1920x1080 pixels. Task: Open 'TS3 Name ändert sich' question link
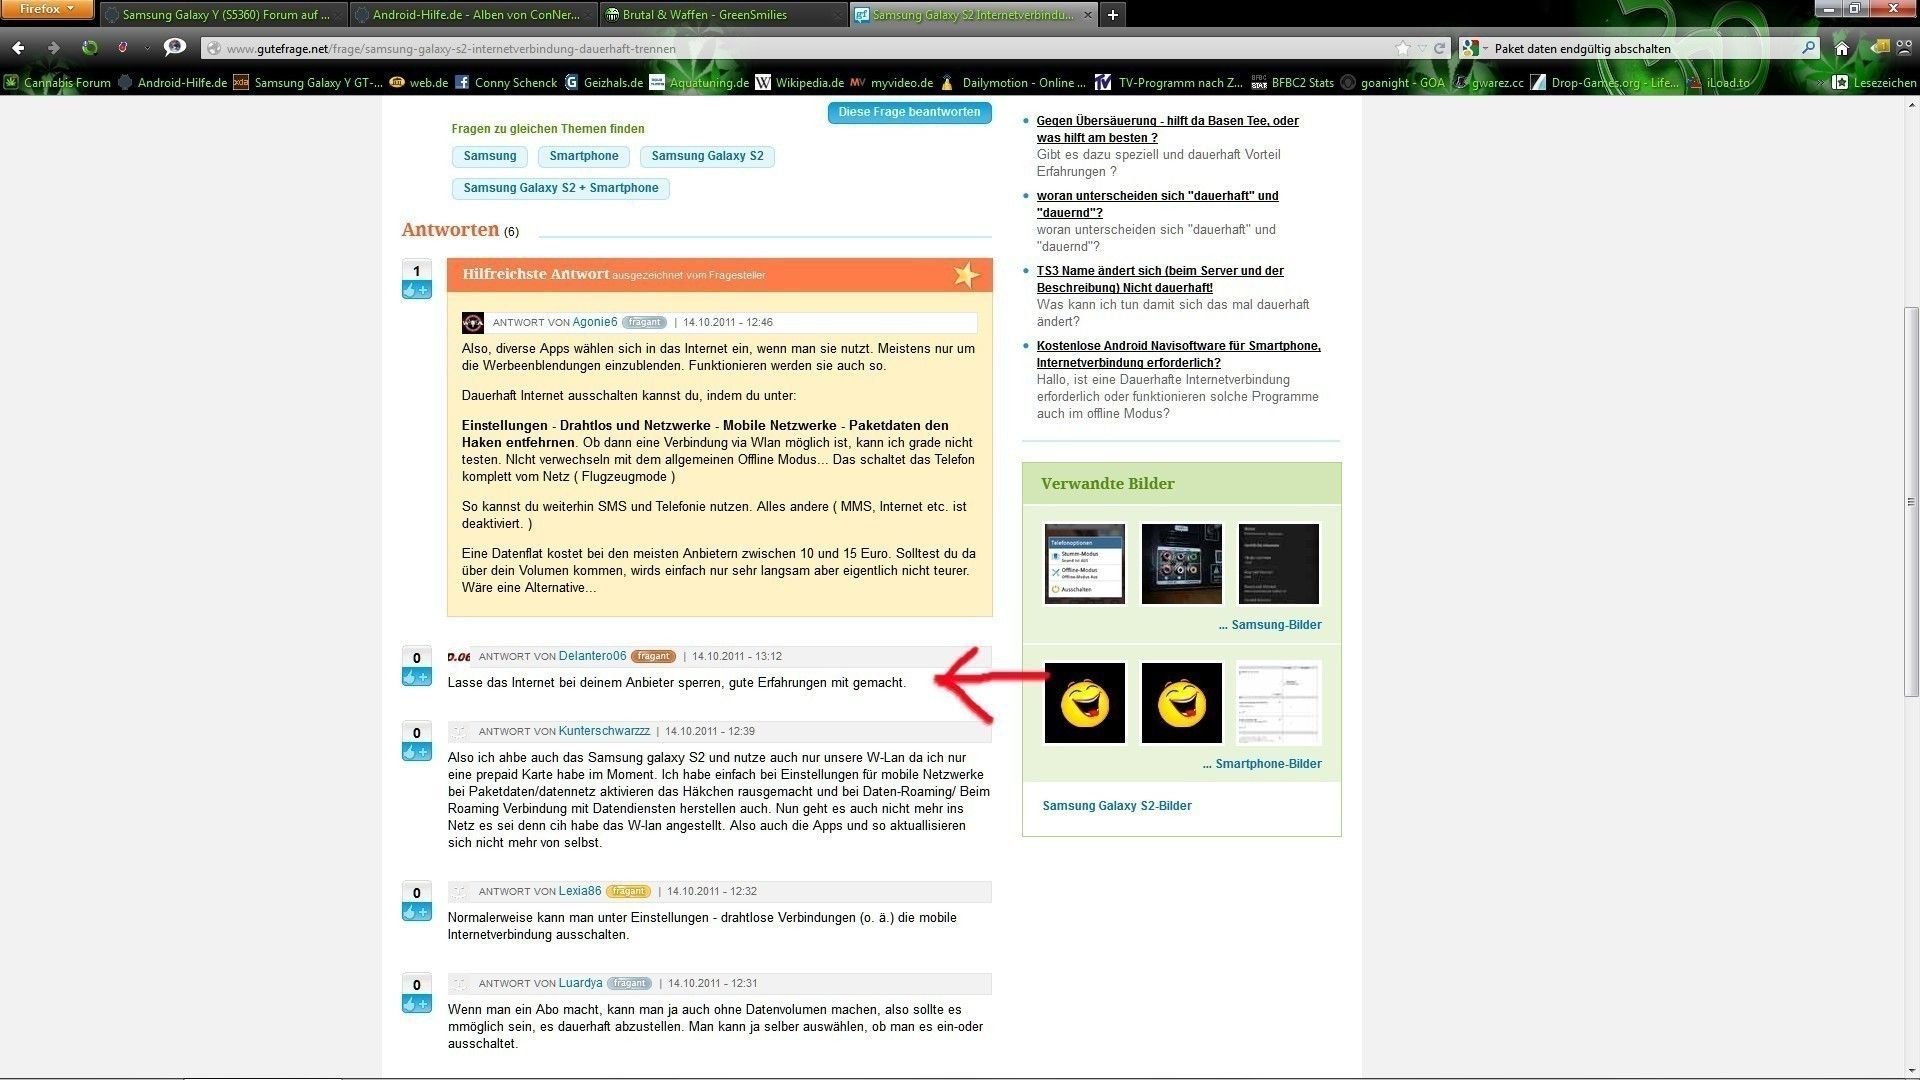point(1160,279)
